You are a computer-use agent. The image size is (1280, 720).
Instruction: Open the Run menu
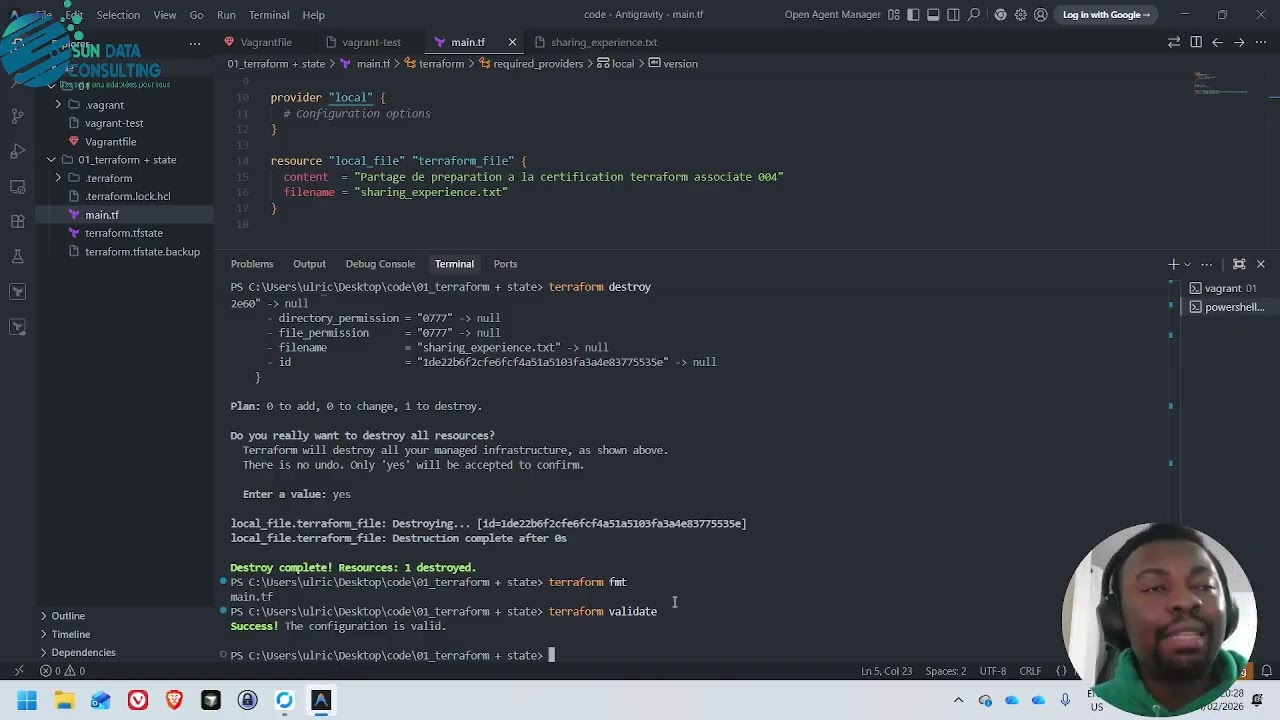[226, 15]
